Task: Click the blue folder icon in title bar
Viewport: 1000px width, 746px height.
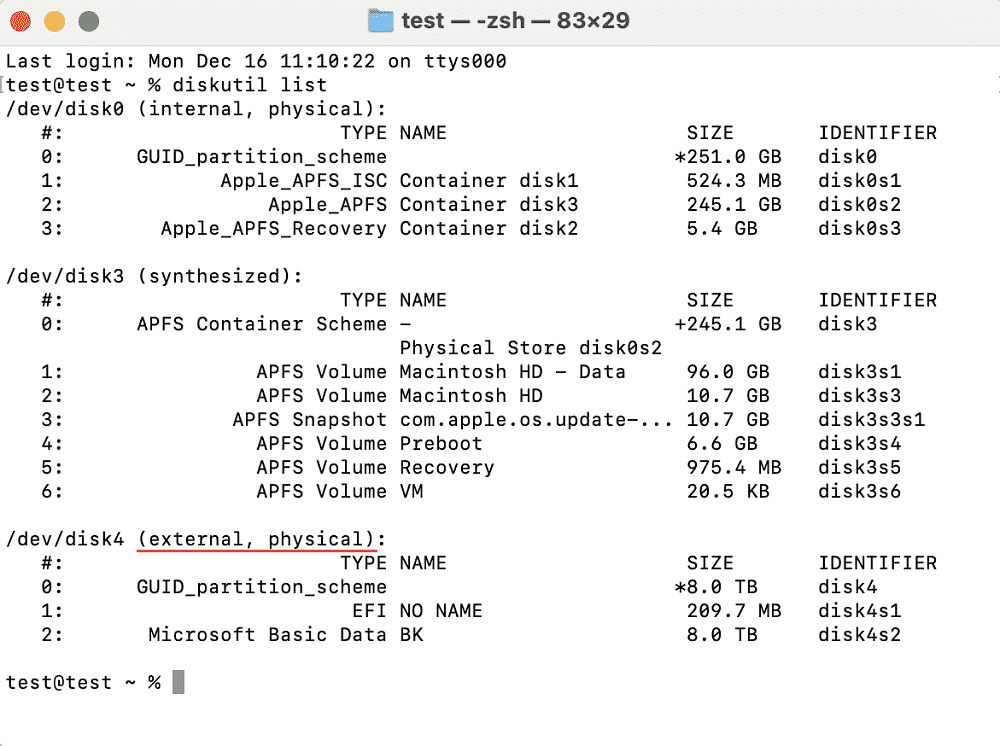Action: click(x=381, y=21)
